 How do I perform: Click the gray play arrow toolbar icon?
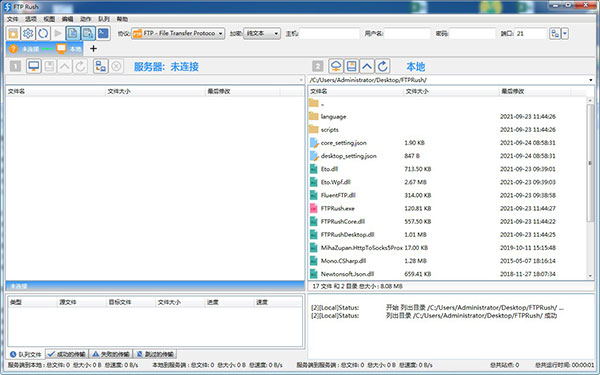58,34
